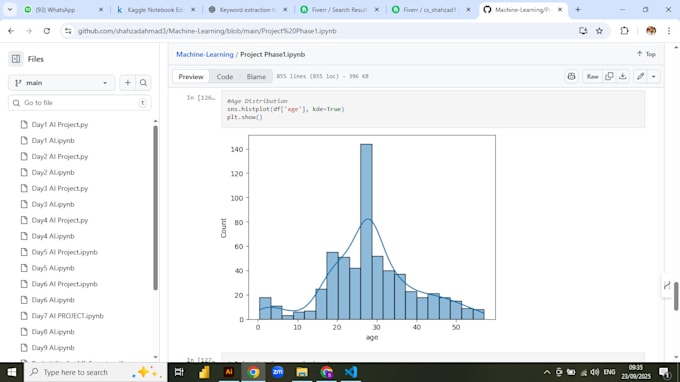Viewport: 680px width, 382px height.
Task: Expand more edit options dropdown arrow
Action: [x=654, y=76]
